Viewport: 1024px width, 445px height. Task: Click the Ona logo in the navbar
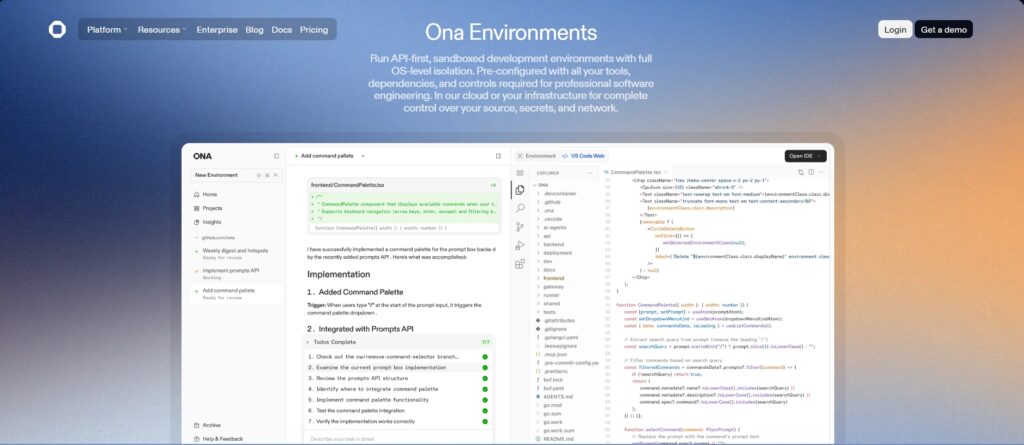[x=57, y=29]
